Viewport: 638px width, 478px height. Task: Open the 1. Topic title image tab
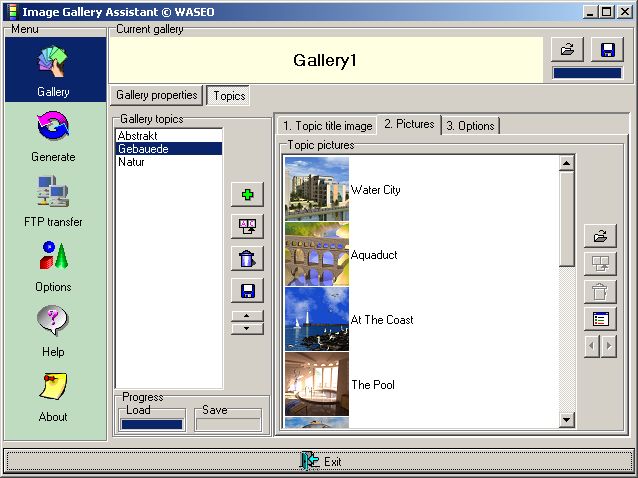pyautogui.click(x=328, y=126)
